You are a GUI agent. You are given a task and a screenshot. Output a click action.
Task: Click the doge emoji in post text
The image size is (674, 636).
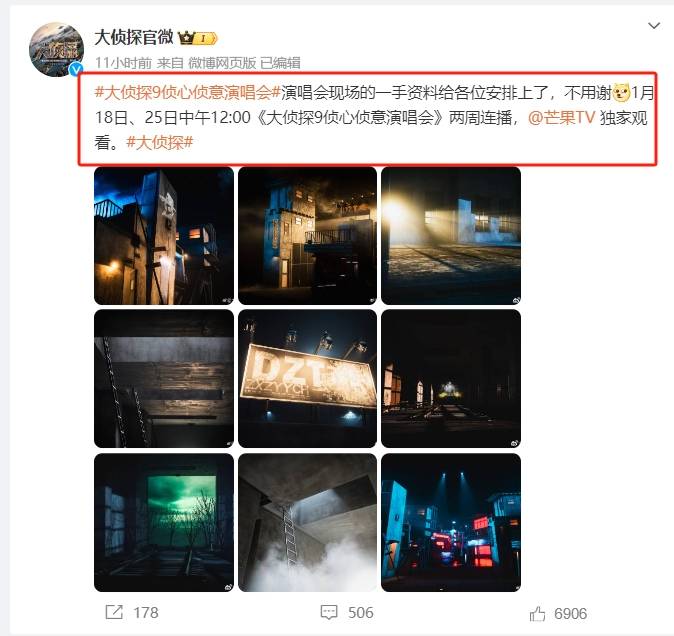click(621, 92)
